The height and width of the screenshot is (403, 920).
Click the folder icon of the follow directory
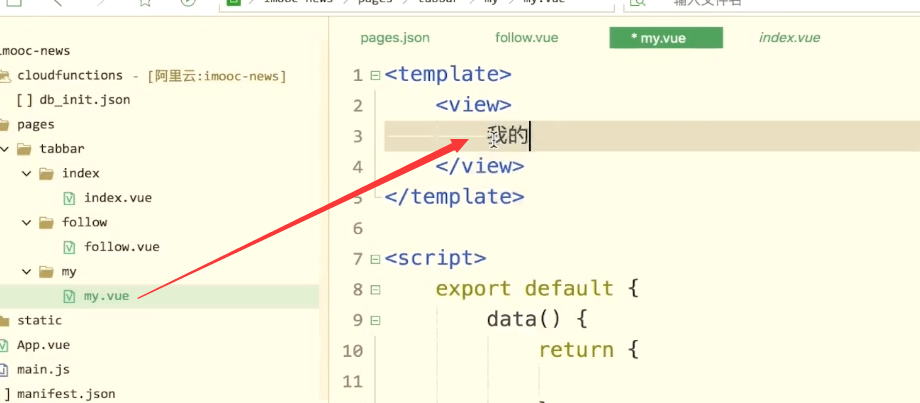(46, 222)
